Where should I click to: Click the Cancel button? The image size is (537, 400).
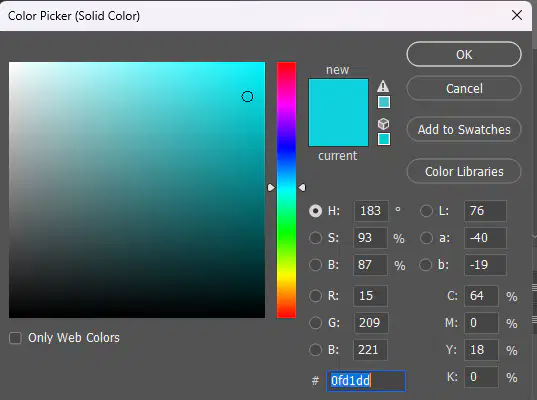click(464, 88)
